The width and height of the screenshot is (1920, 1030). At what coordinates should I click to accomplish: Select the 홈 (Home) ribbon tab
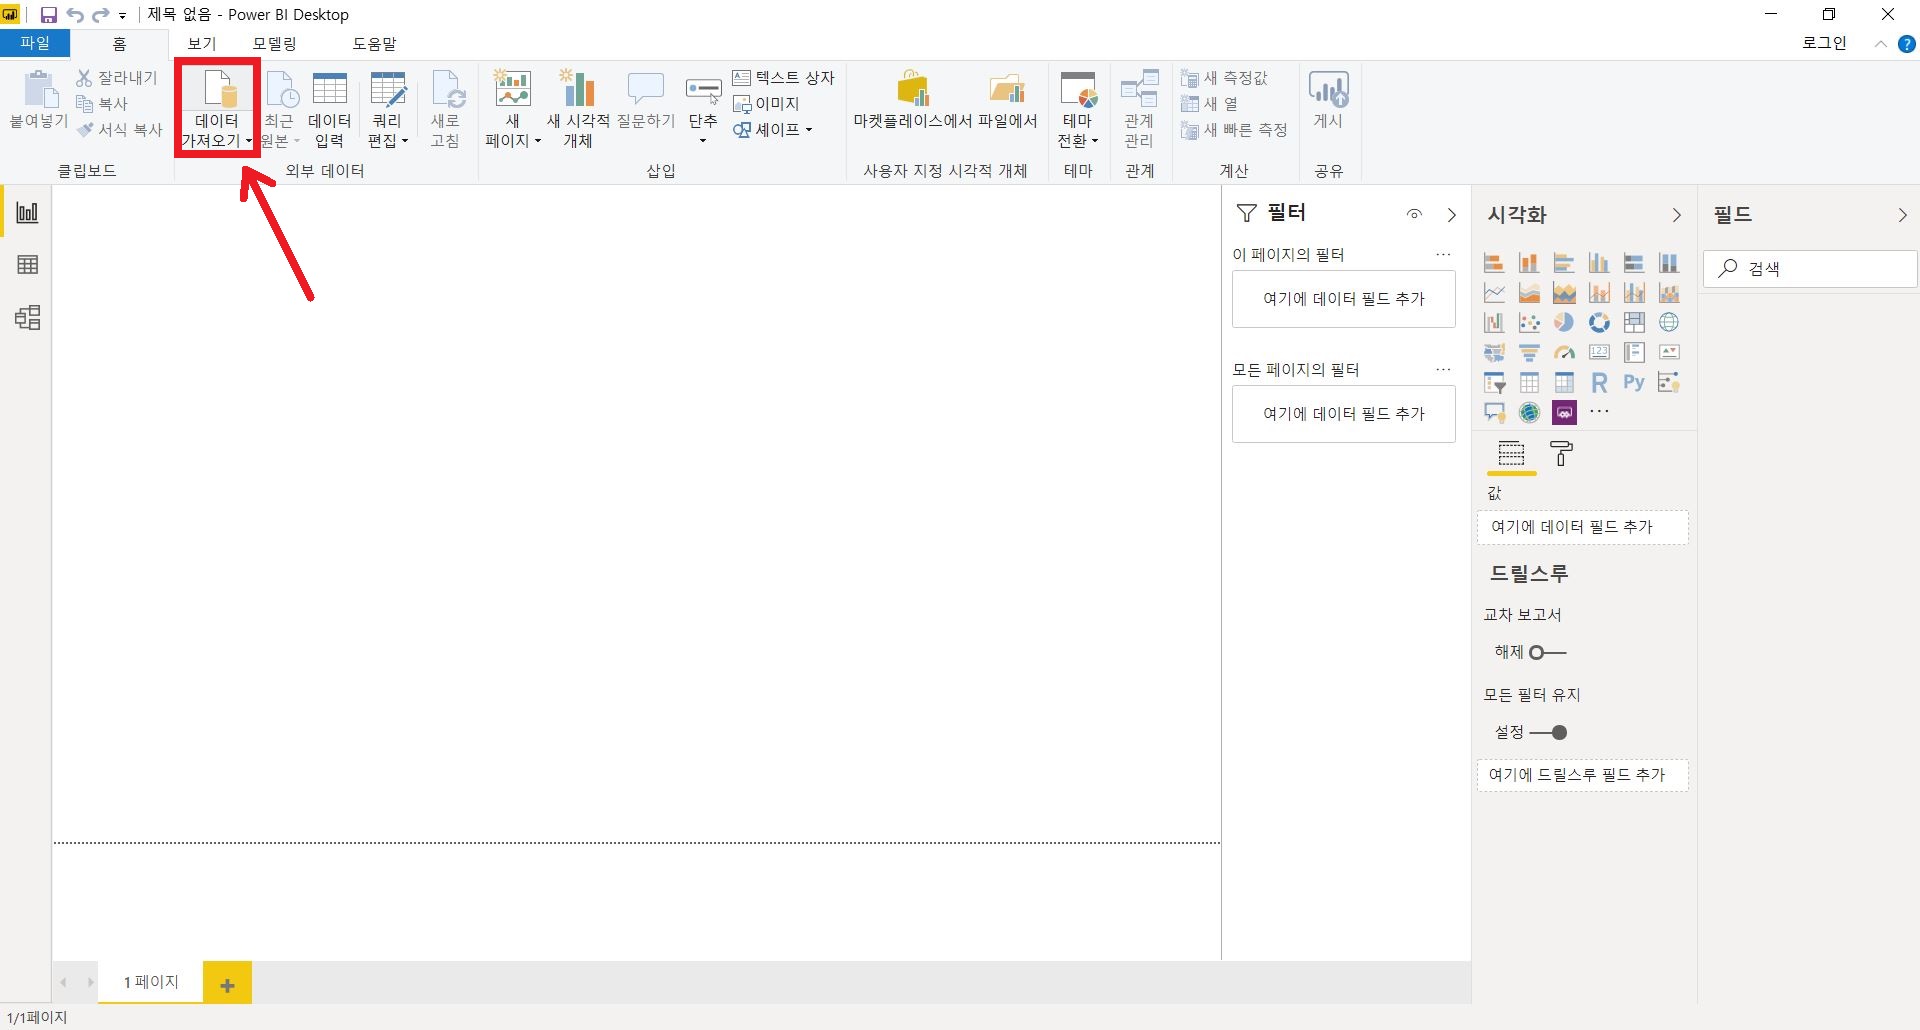click(119, 44)
